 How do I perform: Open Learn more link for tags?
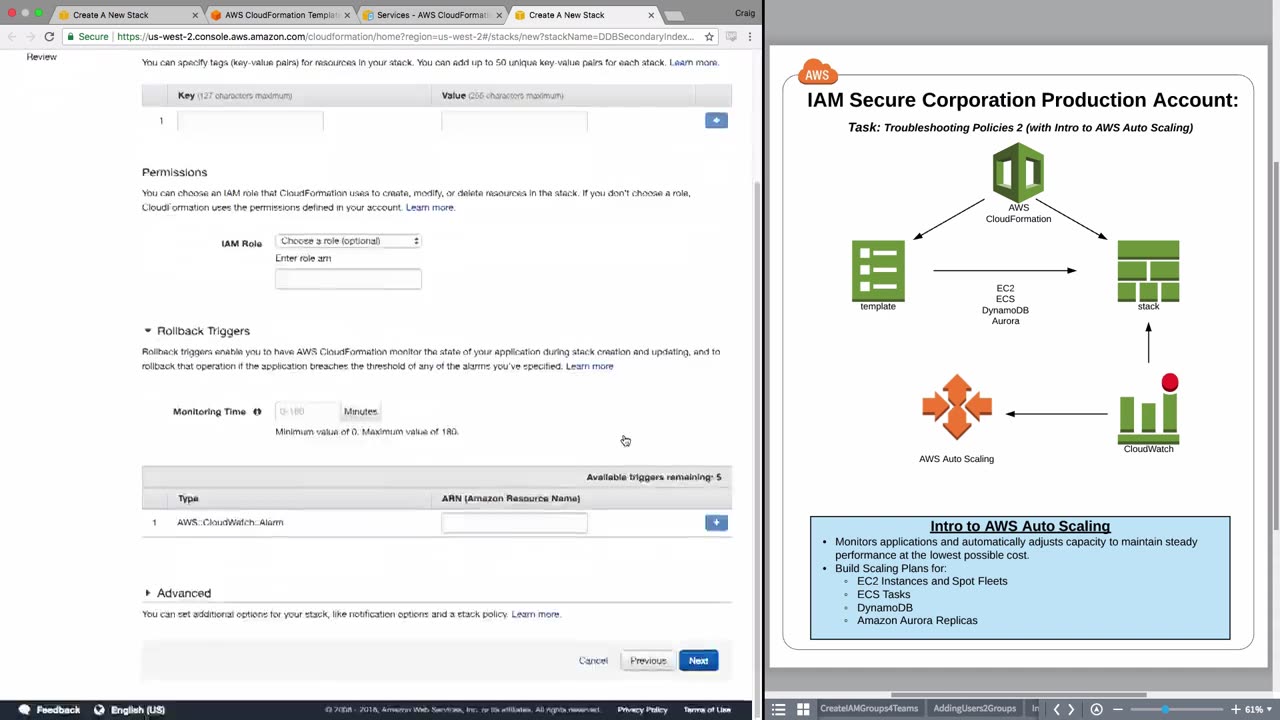(x=693, y=63)
